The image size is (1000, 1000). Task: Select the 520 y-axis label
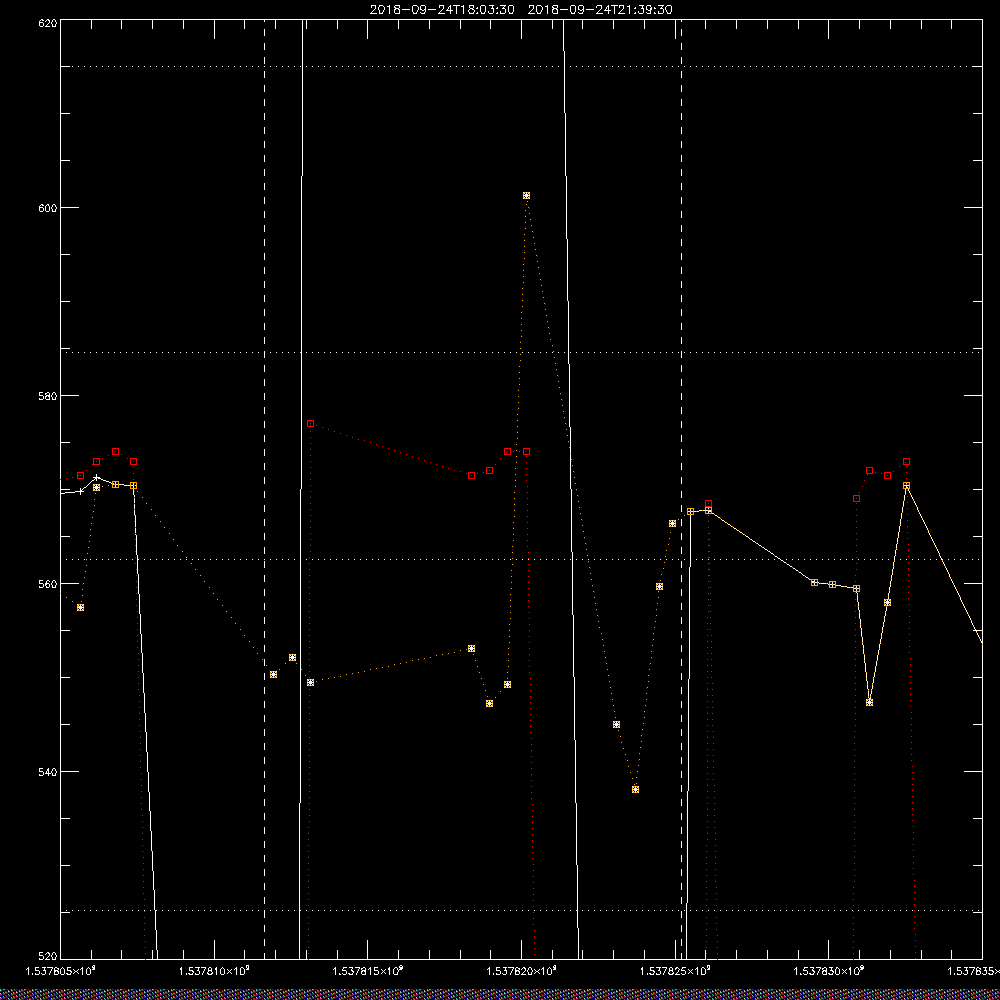pyautogui.click(x=48, y=956)
